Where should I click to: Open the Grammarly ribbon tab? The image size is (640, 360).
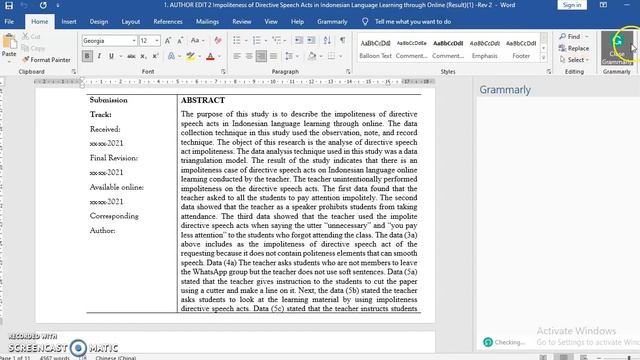pos(332,22)
